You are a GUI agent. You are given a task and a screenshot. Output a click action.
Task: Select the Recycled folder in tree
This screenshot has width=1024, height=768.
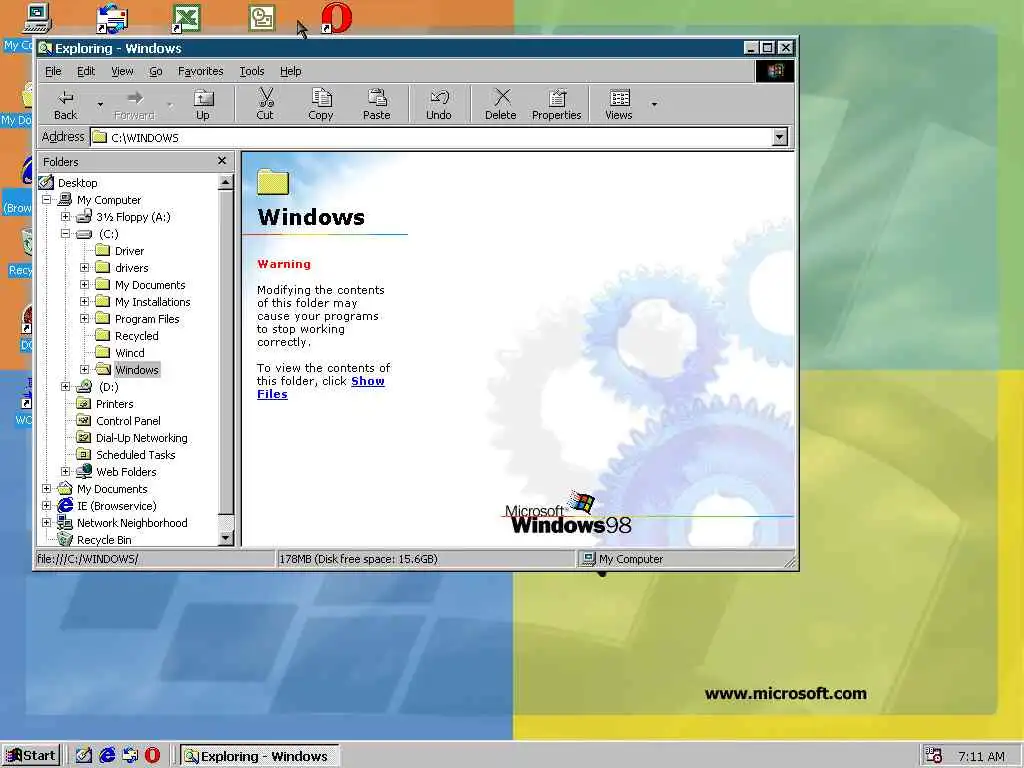(136, 336)
